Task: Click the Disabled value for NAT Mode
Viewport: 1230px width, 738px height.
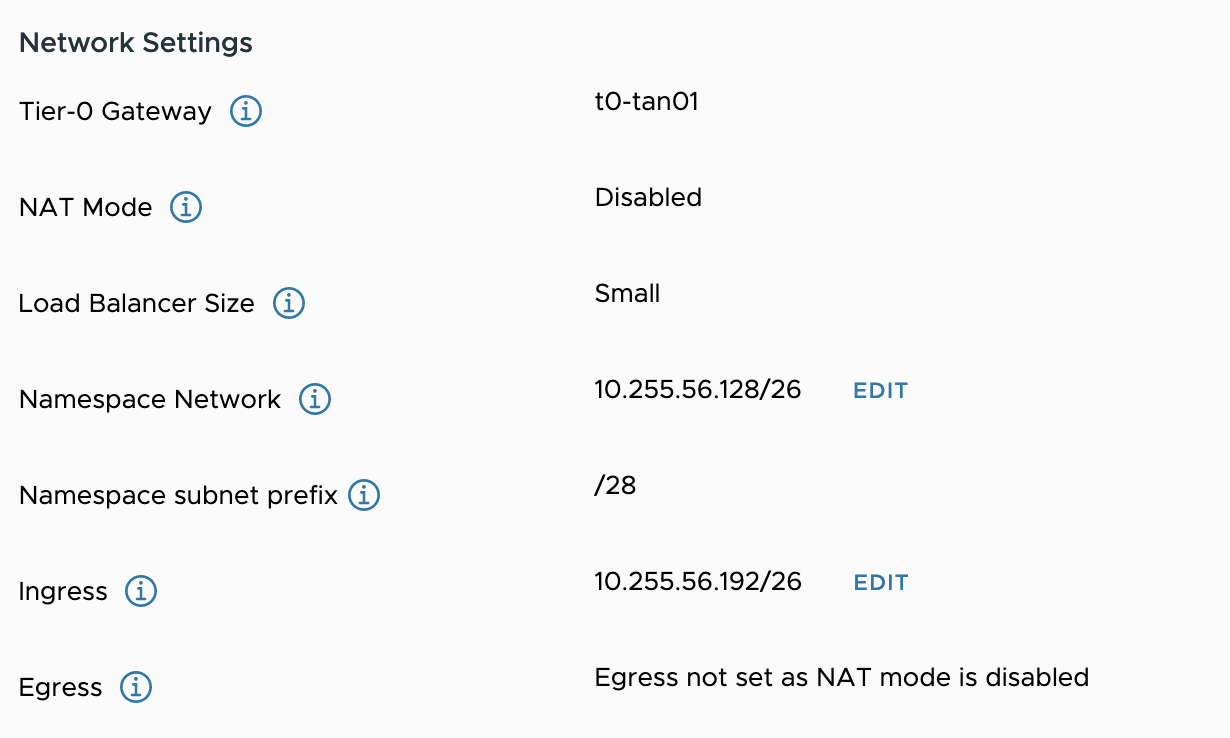Action: pos(648,197)
